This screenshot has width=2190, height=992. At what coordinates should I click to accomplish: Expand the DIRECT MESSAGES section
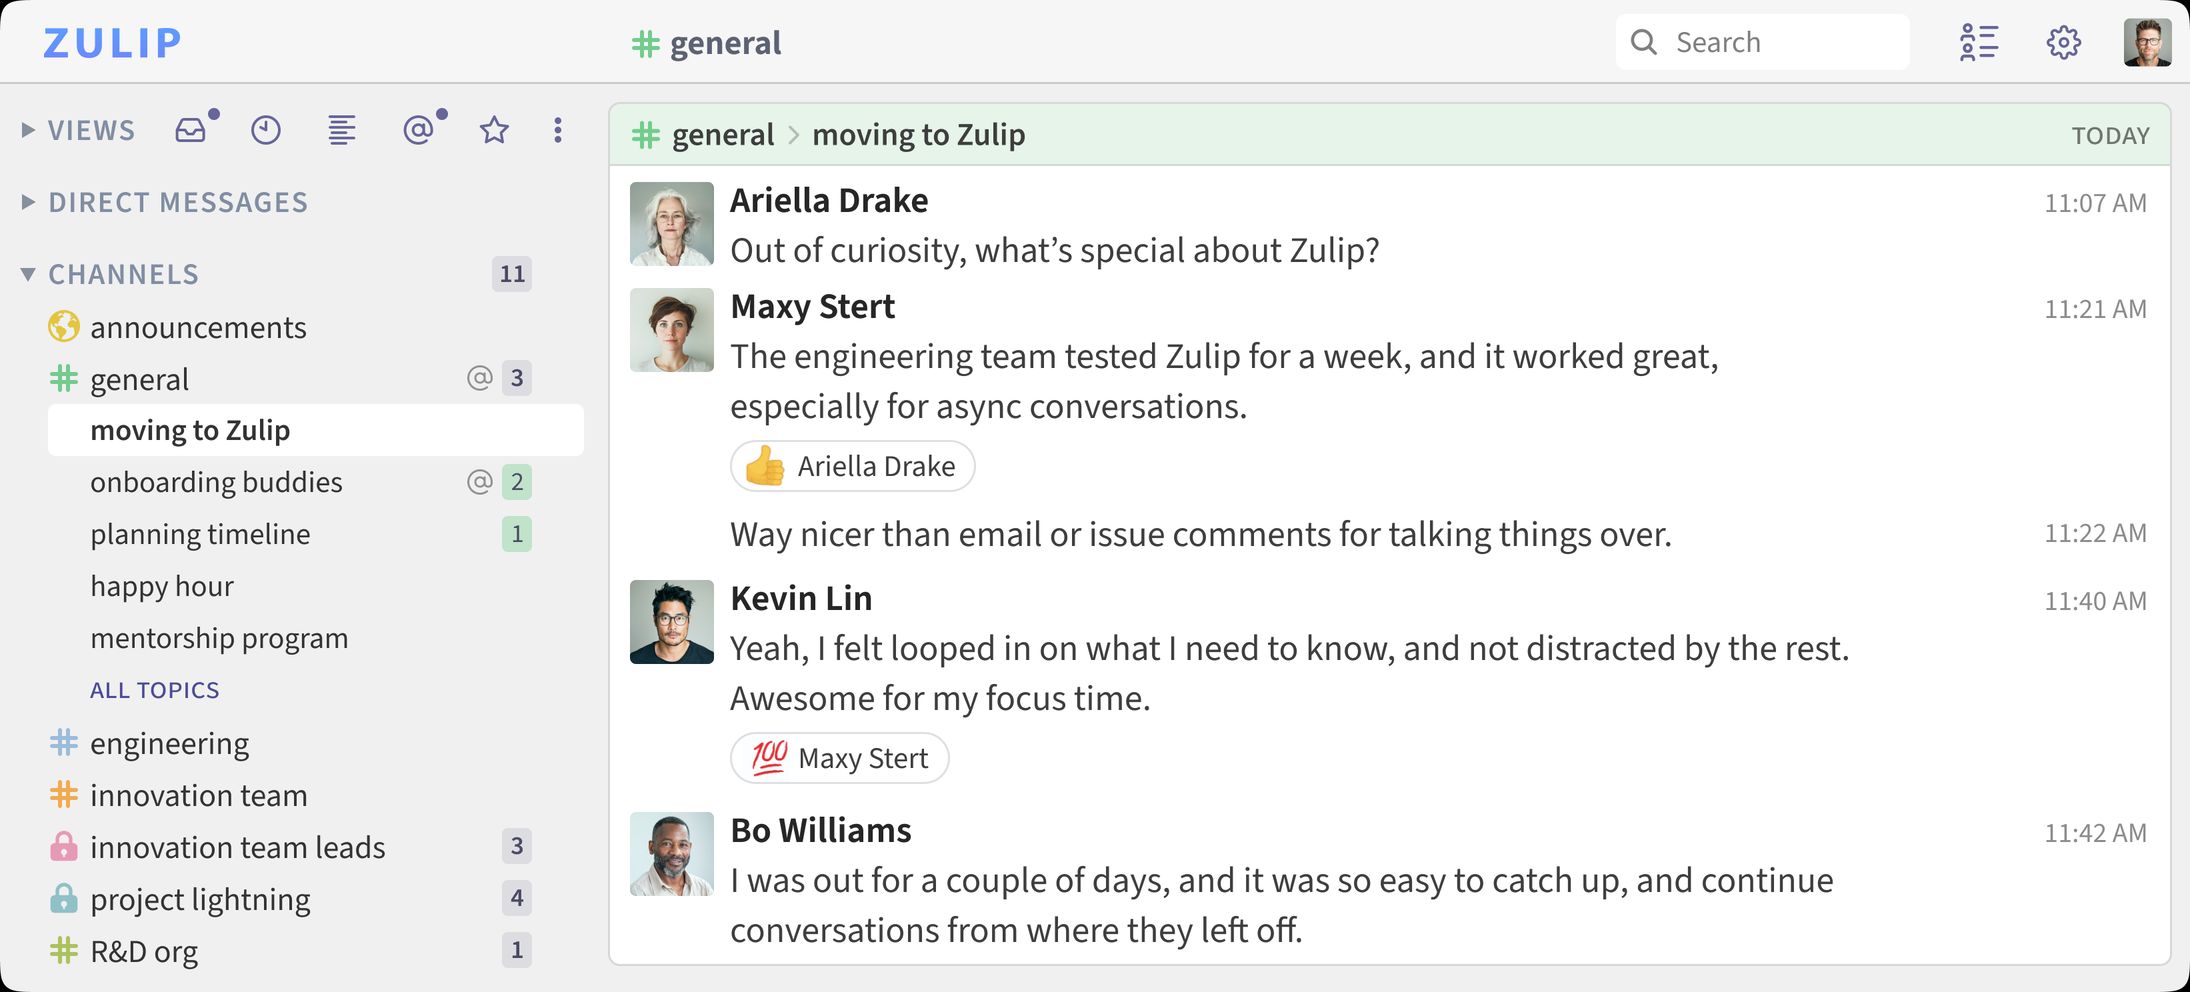26,201
